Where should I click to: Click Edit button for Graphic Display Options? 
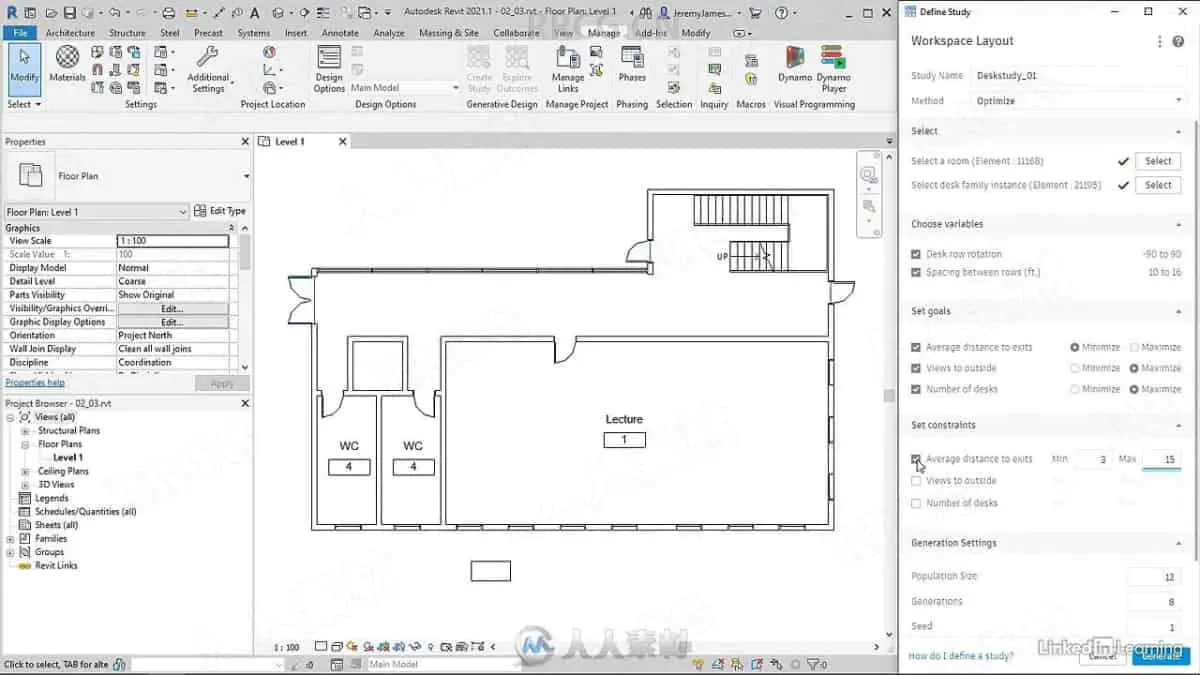tap(172, 322)
